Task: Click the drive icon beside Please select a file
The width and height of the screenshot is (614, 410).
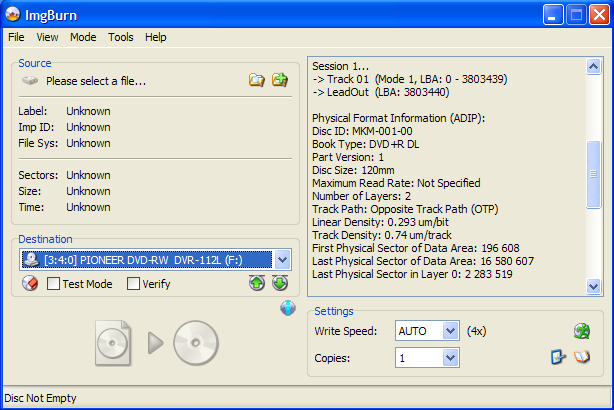Action: (30, 81)
